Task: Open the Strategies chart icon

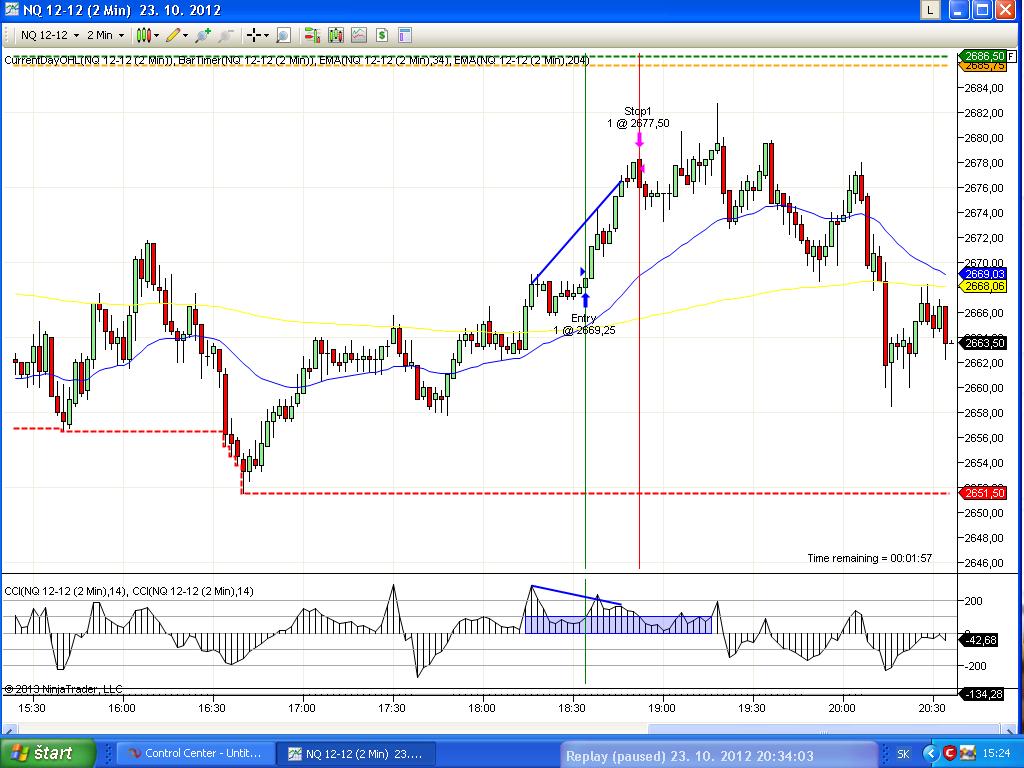Action: [359, 35]
